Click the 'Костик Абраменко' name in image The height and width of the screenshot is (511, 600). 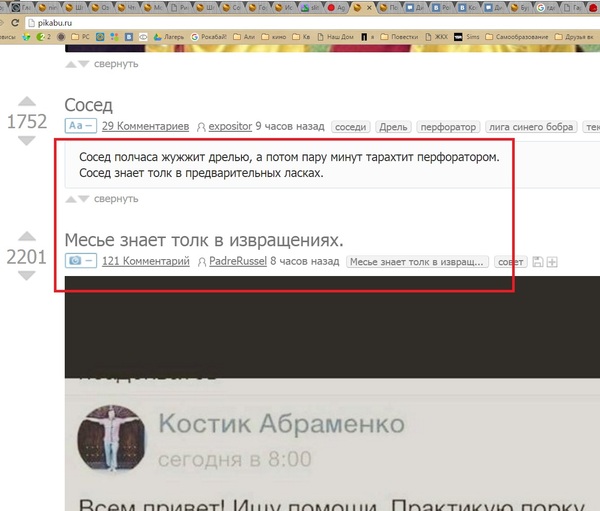coord(282,423)
